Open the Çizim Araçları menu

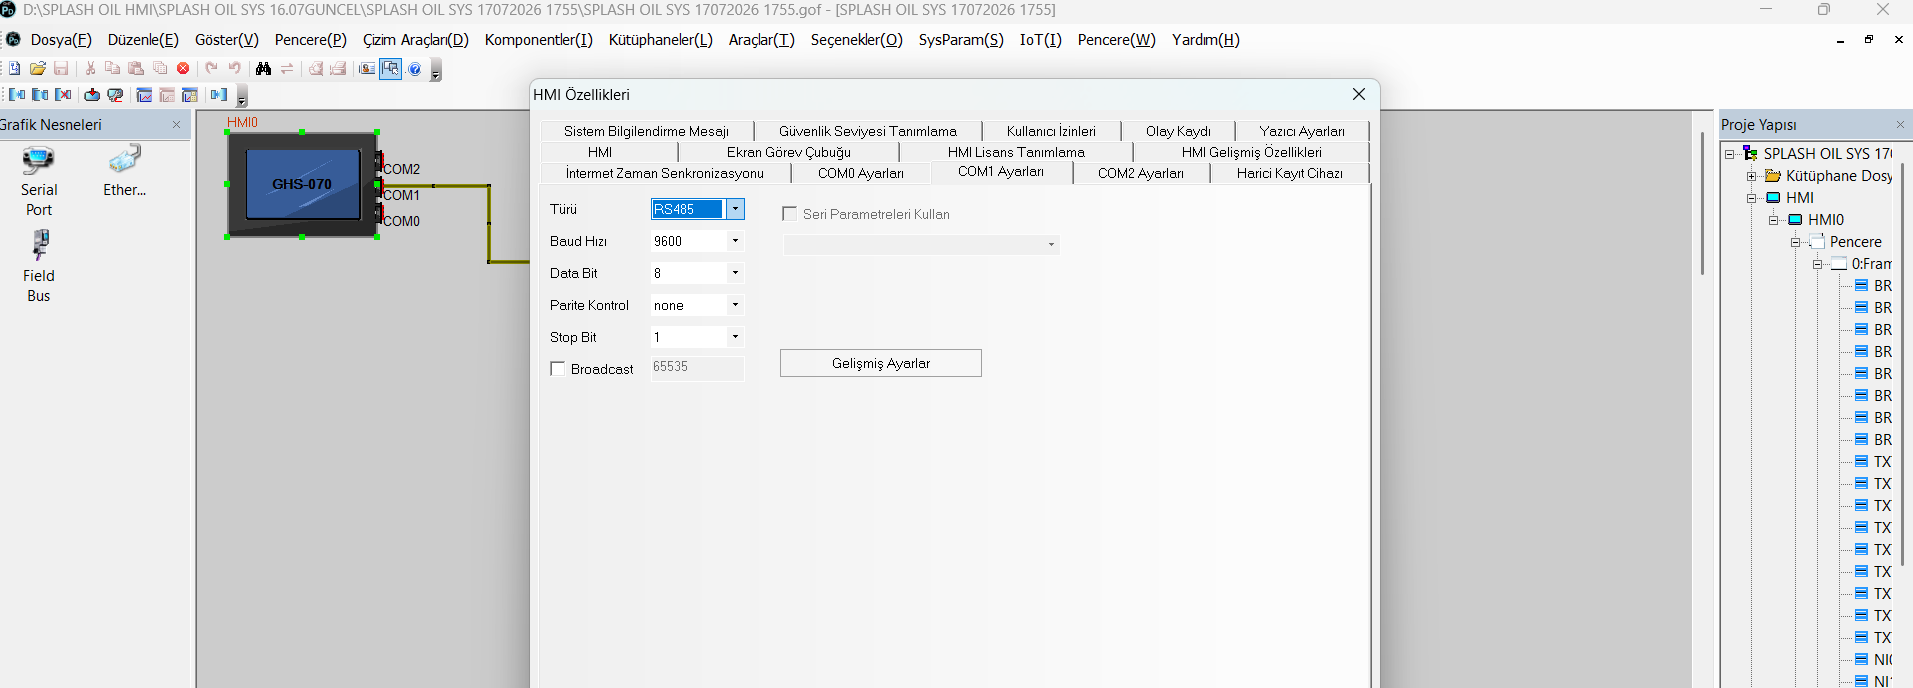point(416,40)
